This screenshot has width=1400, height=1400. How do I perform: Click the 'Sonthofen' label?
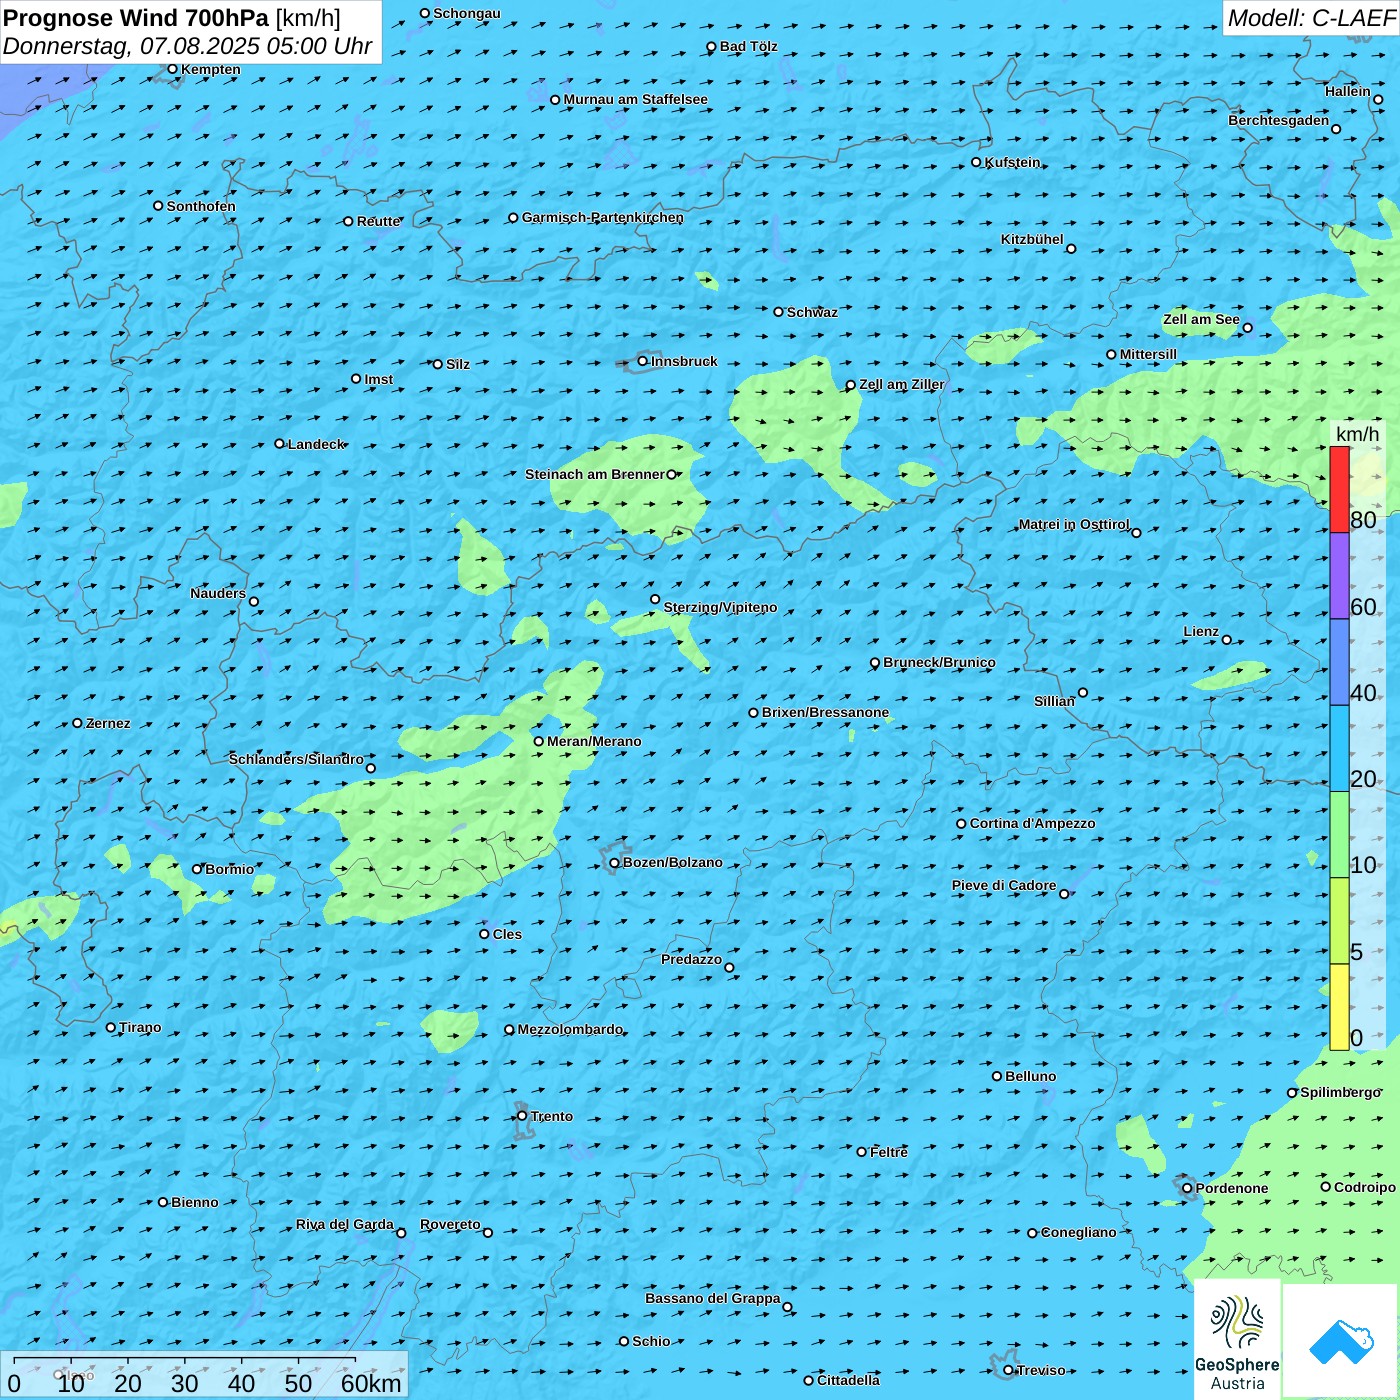(201, 206)
